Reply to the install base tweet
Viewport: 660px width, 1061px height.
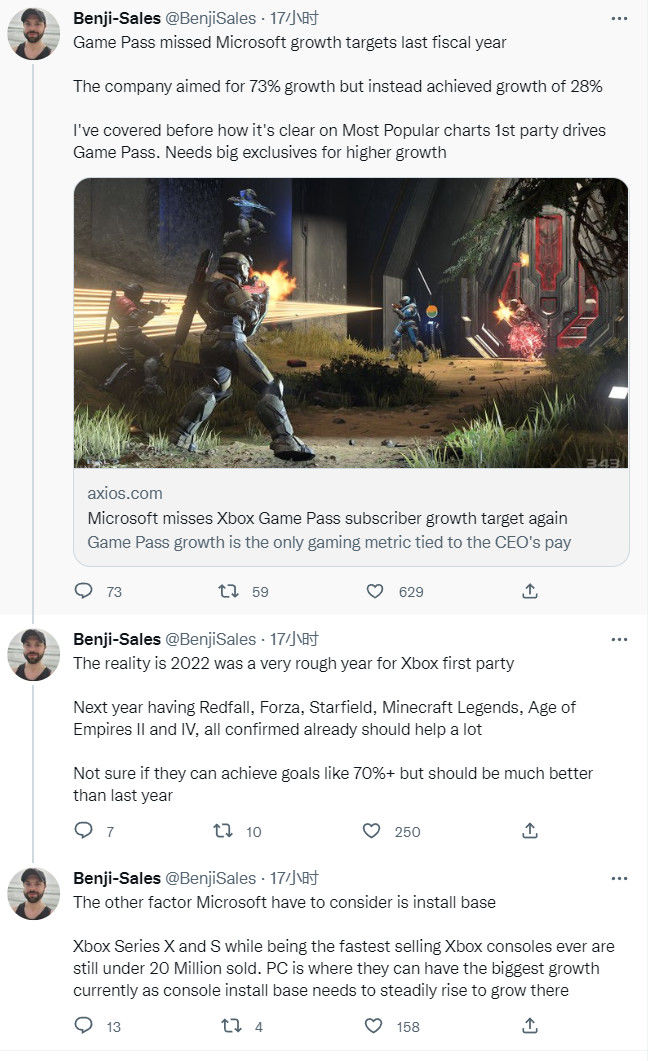tap(83, 1025)
